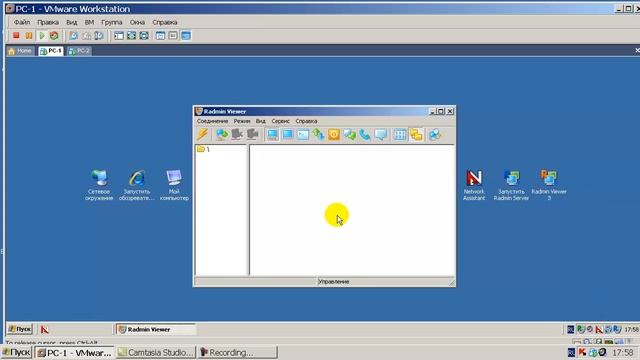Viewport: 640px width, 360px height.
Task: Select the Internet Explorer desktop icon
Action: tap(137, 185)
